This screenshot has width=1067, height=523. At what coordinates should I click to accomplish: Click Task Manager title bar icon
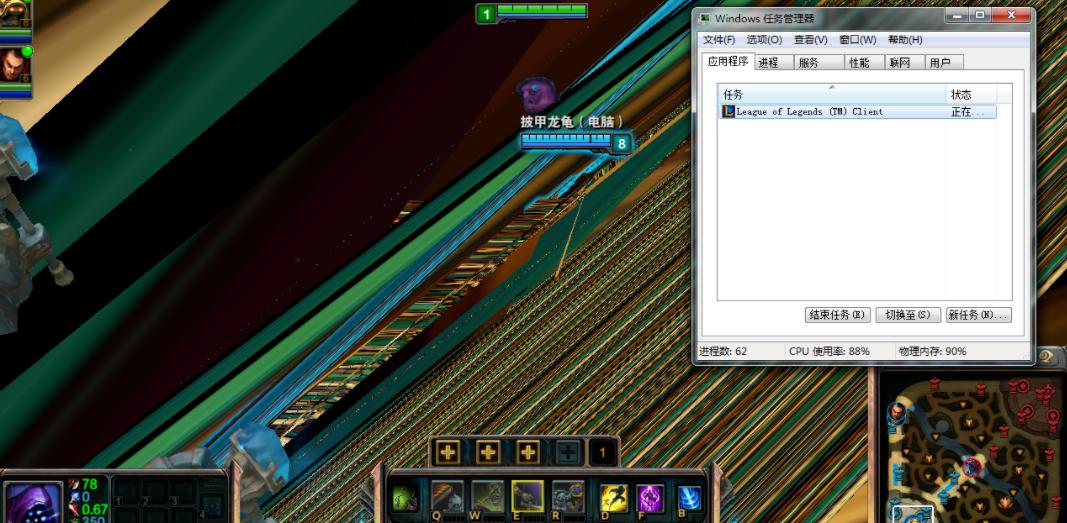(x=706, y=18)
